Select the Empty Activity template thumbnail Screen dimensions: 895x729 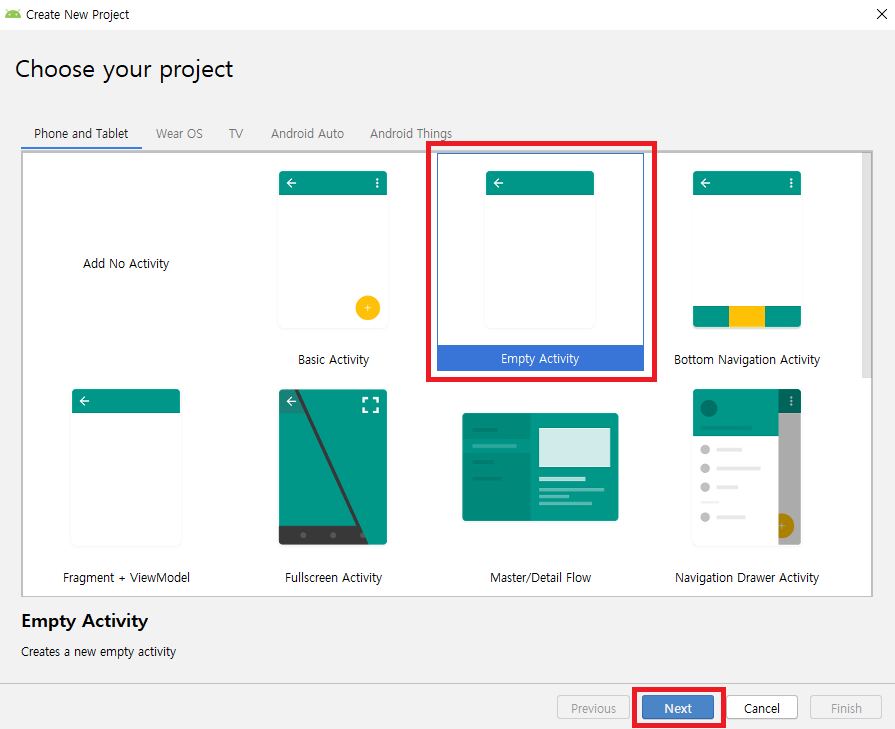[540, 249]
